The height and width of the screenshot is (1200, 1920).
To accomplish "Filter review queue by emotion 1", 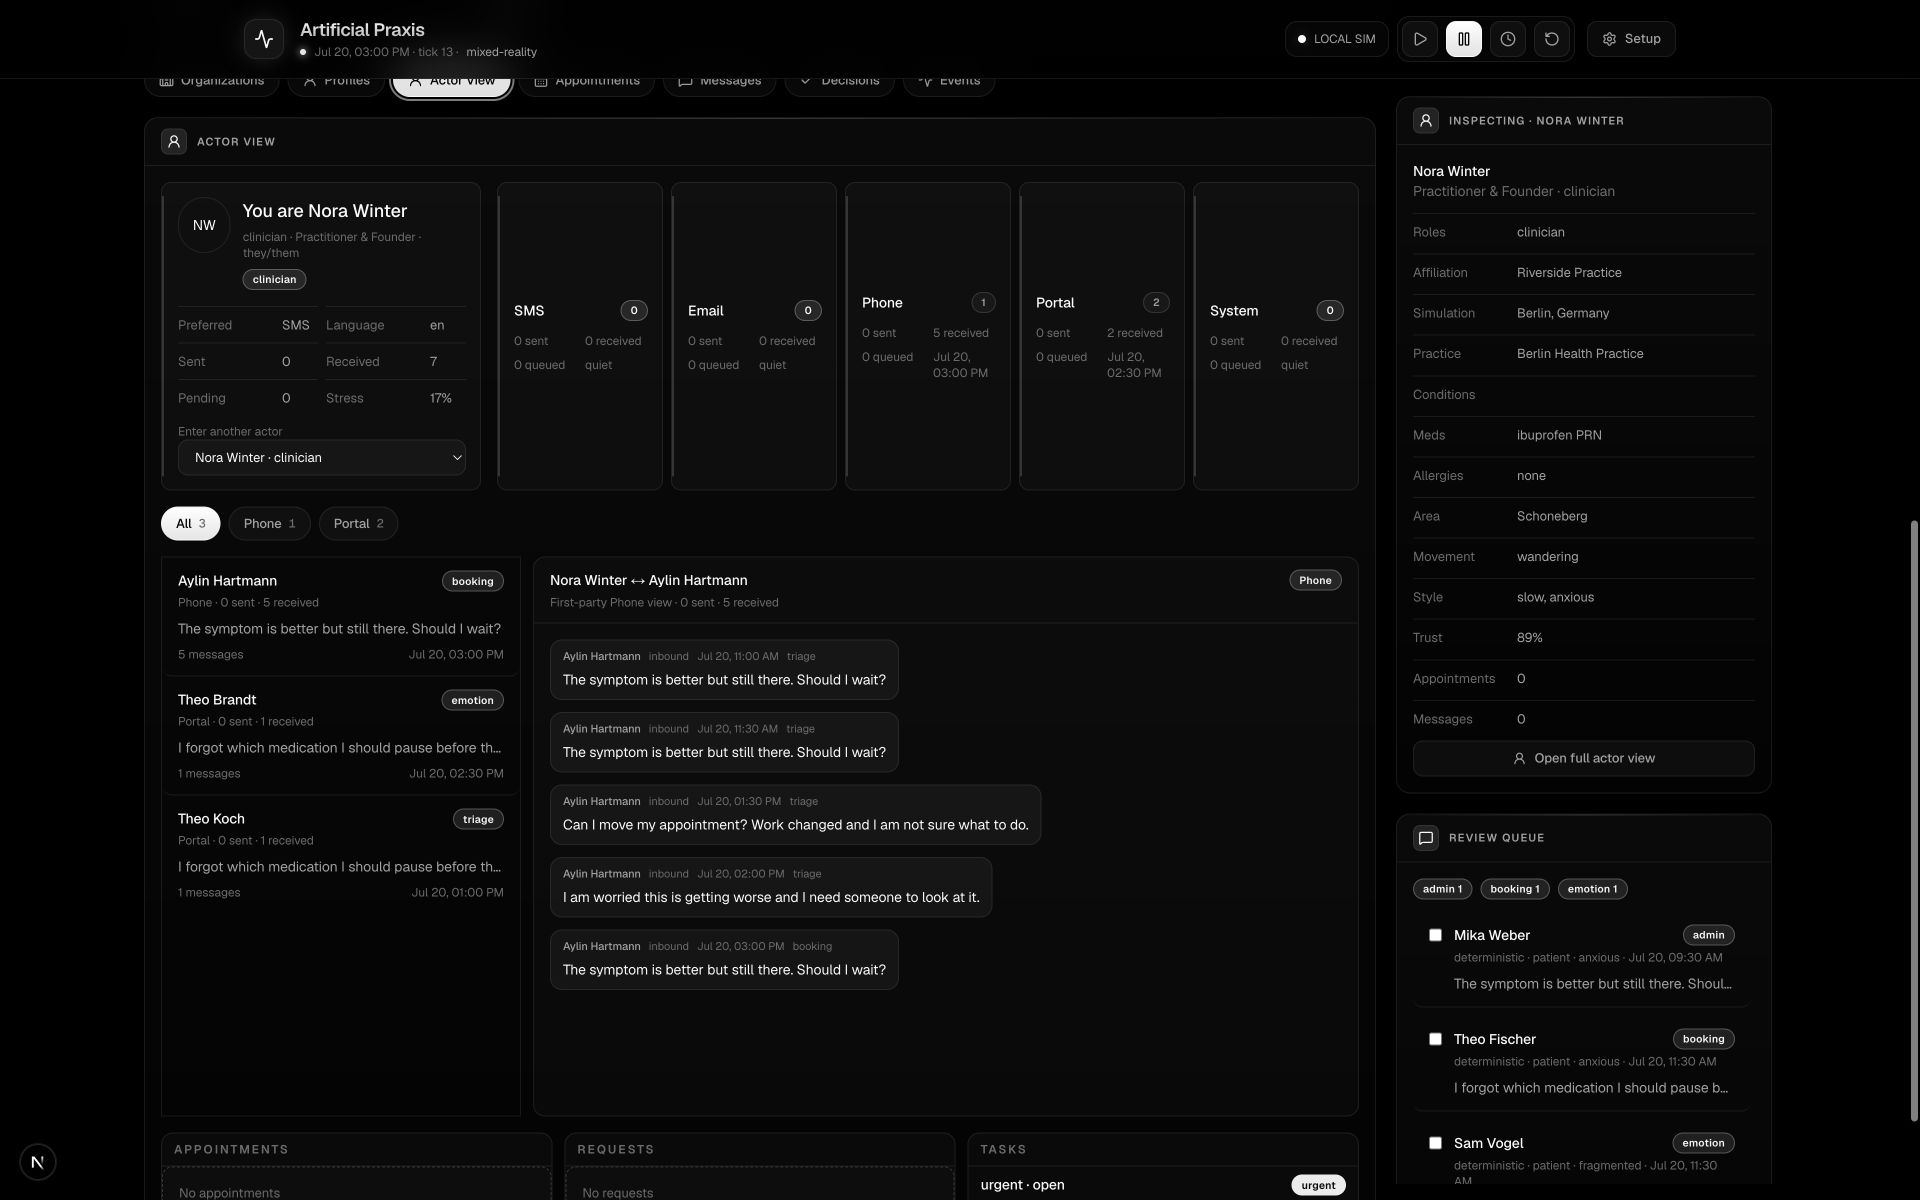I will [x=1592, y=889].
